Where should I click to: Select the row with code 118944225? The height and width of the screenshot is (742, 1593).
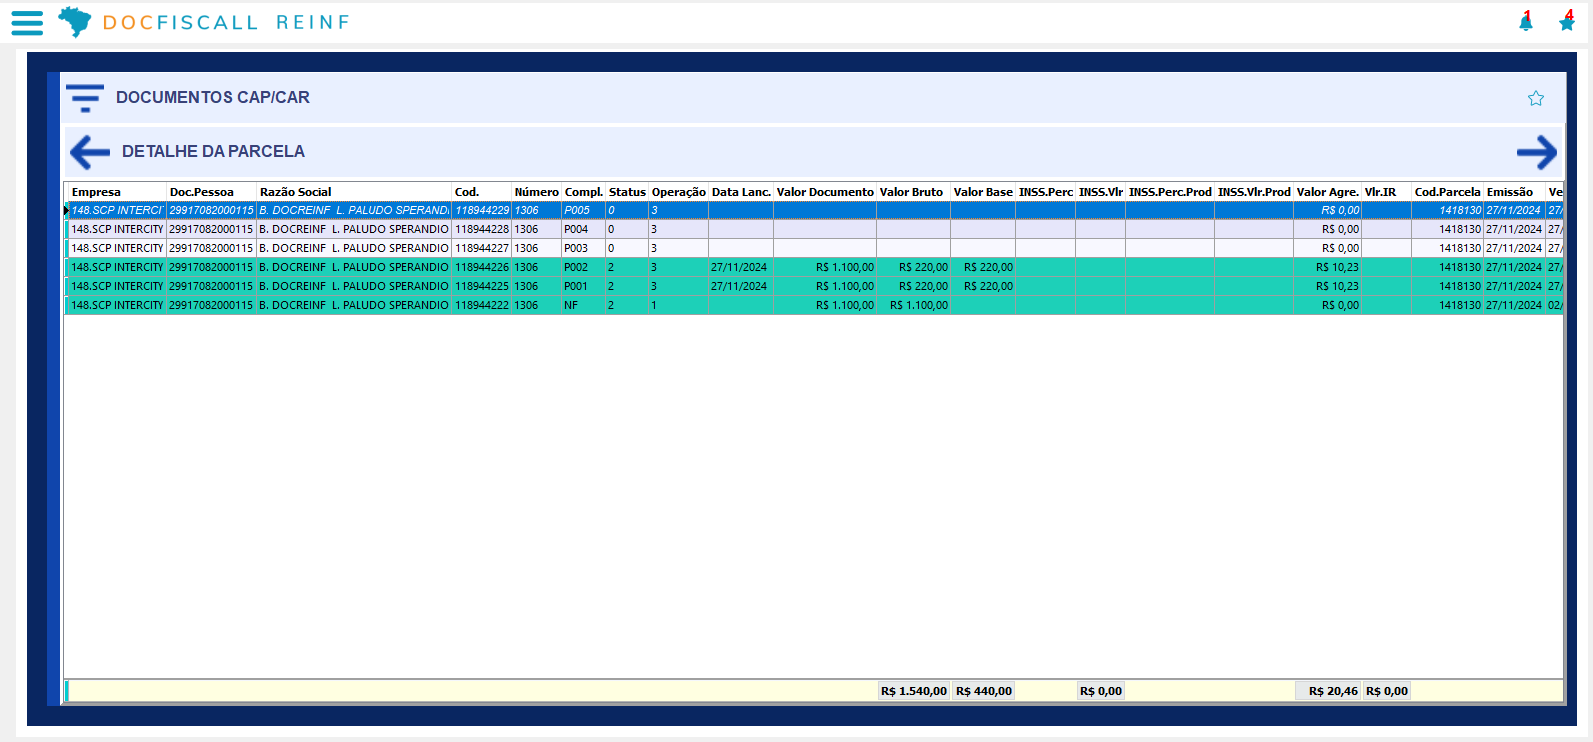pos(814,287)
